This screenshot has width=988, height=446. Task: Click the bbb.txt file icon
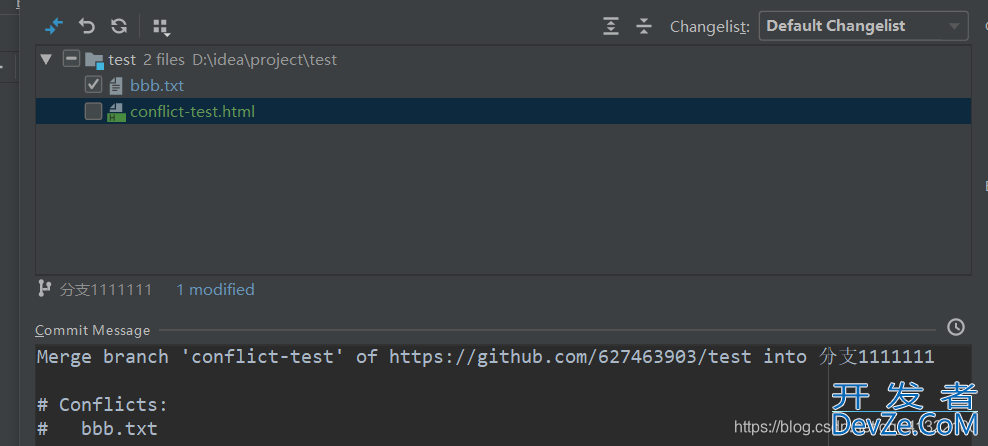point(116,86)
